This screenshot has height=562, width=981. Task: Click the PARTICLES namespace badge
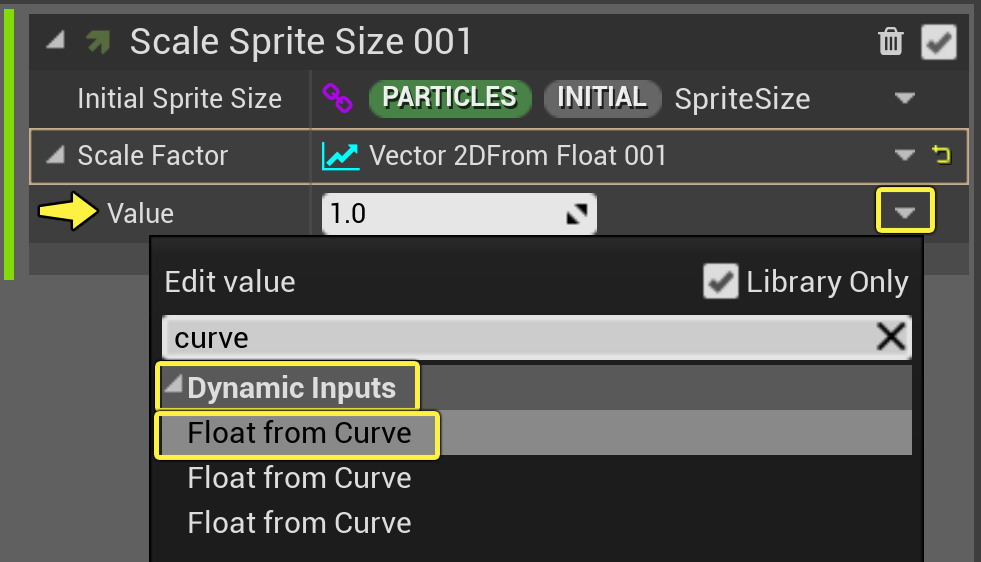[x=449, y=98]
